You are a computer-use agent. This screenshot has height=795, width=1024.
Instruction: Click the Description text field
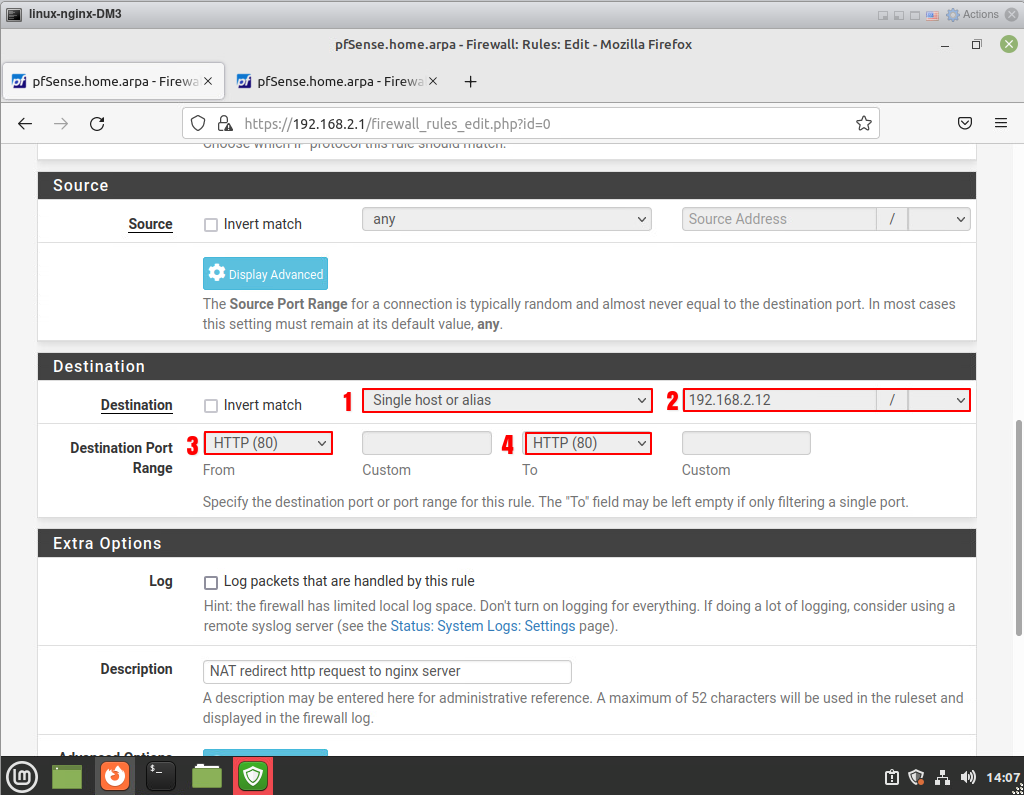387,671
